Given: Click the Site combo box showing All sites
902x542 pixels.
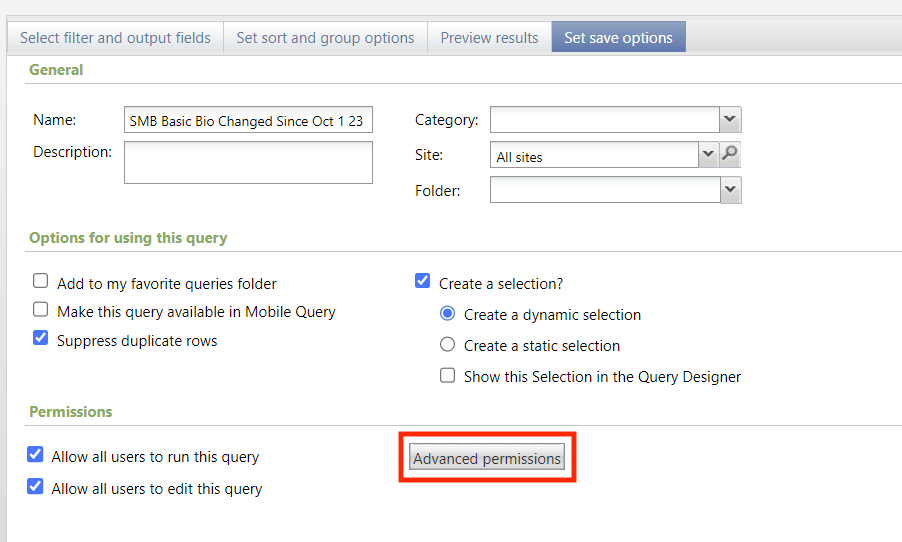Looking at the screenshot, I should pyautogui.click(x=594, y=155).
